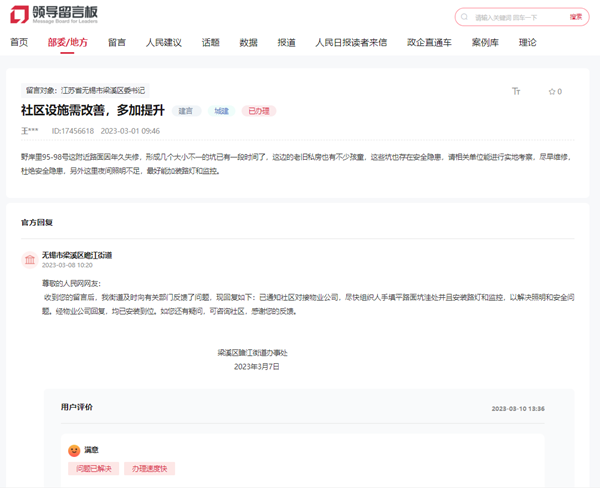Click the reply date 2023年3月7日
This screenshot has height=488, width=600.
257,367
